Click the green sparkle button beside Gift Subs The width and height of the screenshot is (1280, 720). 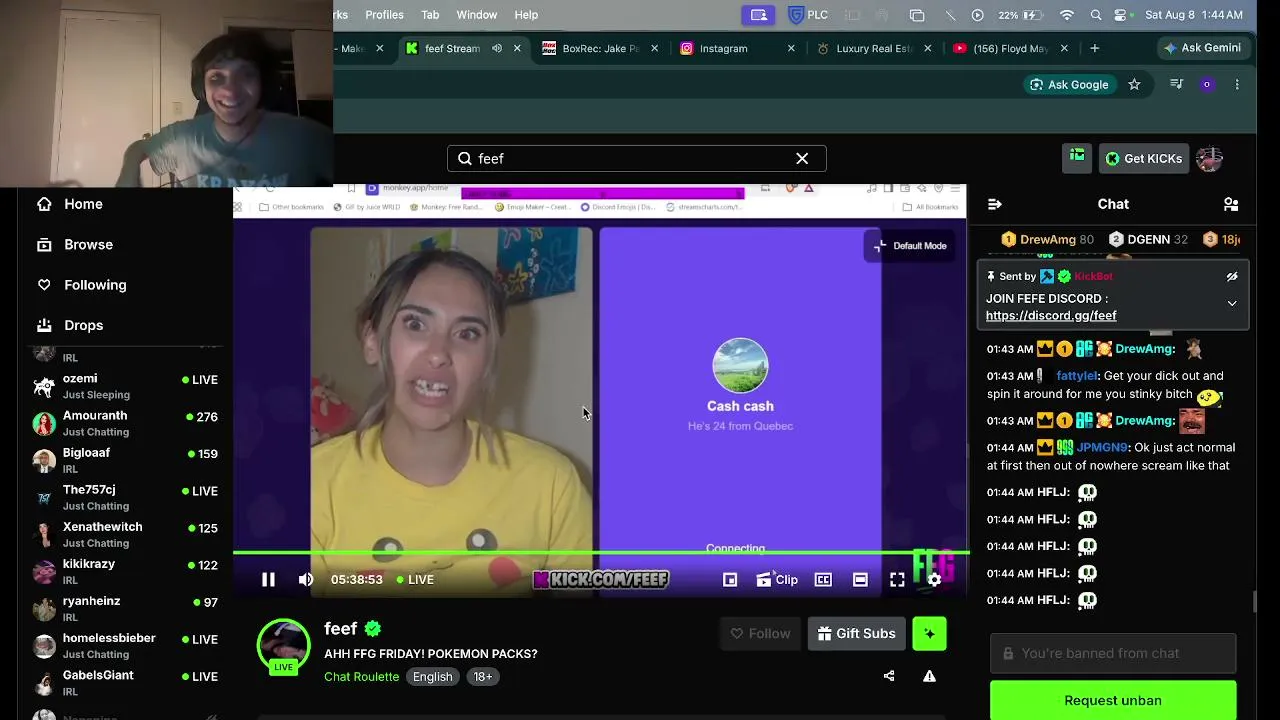tap(929, 633)
